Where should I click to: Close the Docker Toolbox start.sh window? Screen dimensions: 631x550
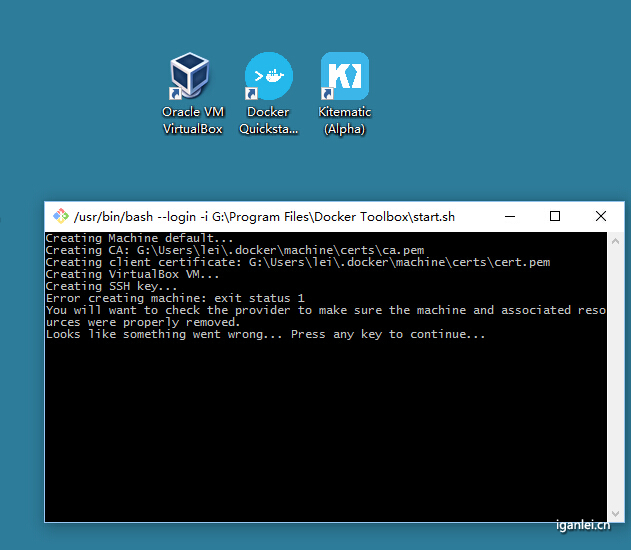tap(601, 216)
